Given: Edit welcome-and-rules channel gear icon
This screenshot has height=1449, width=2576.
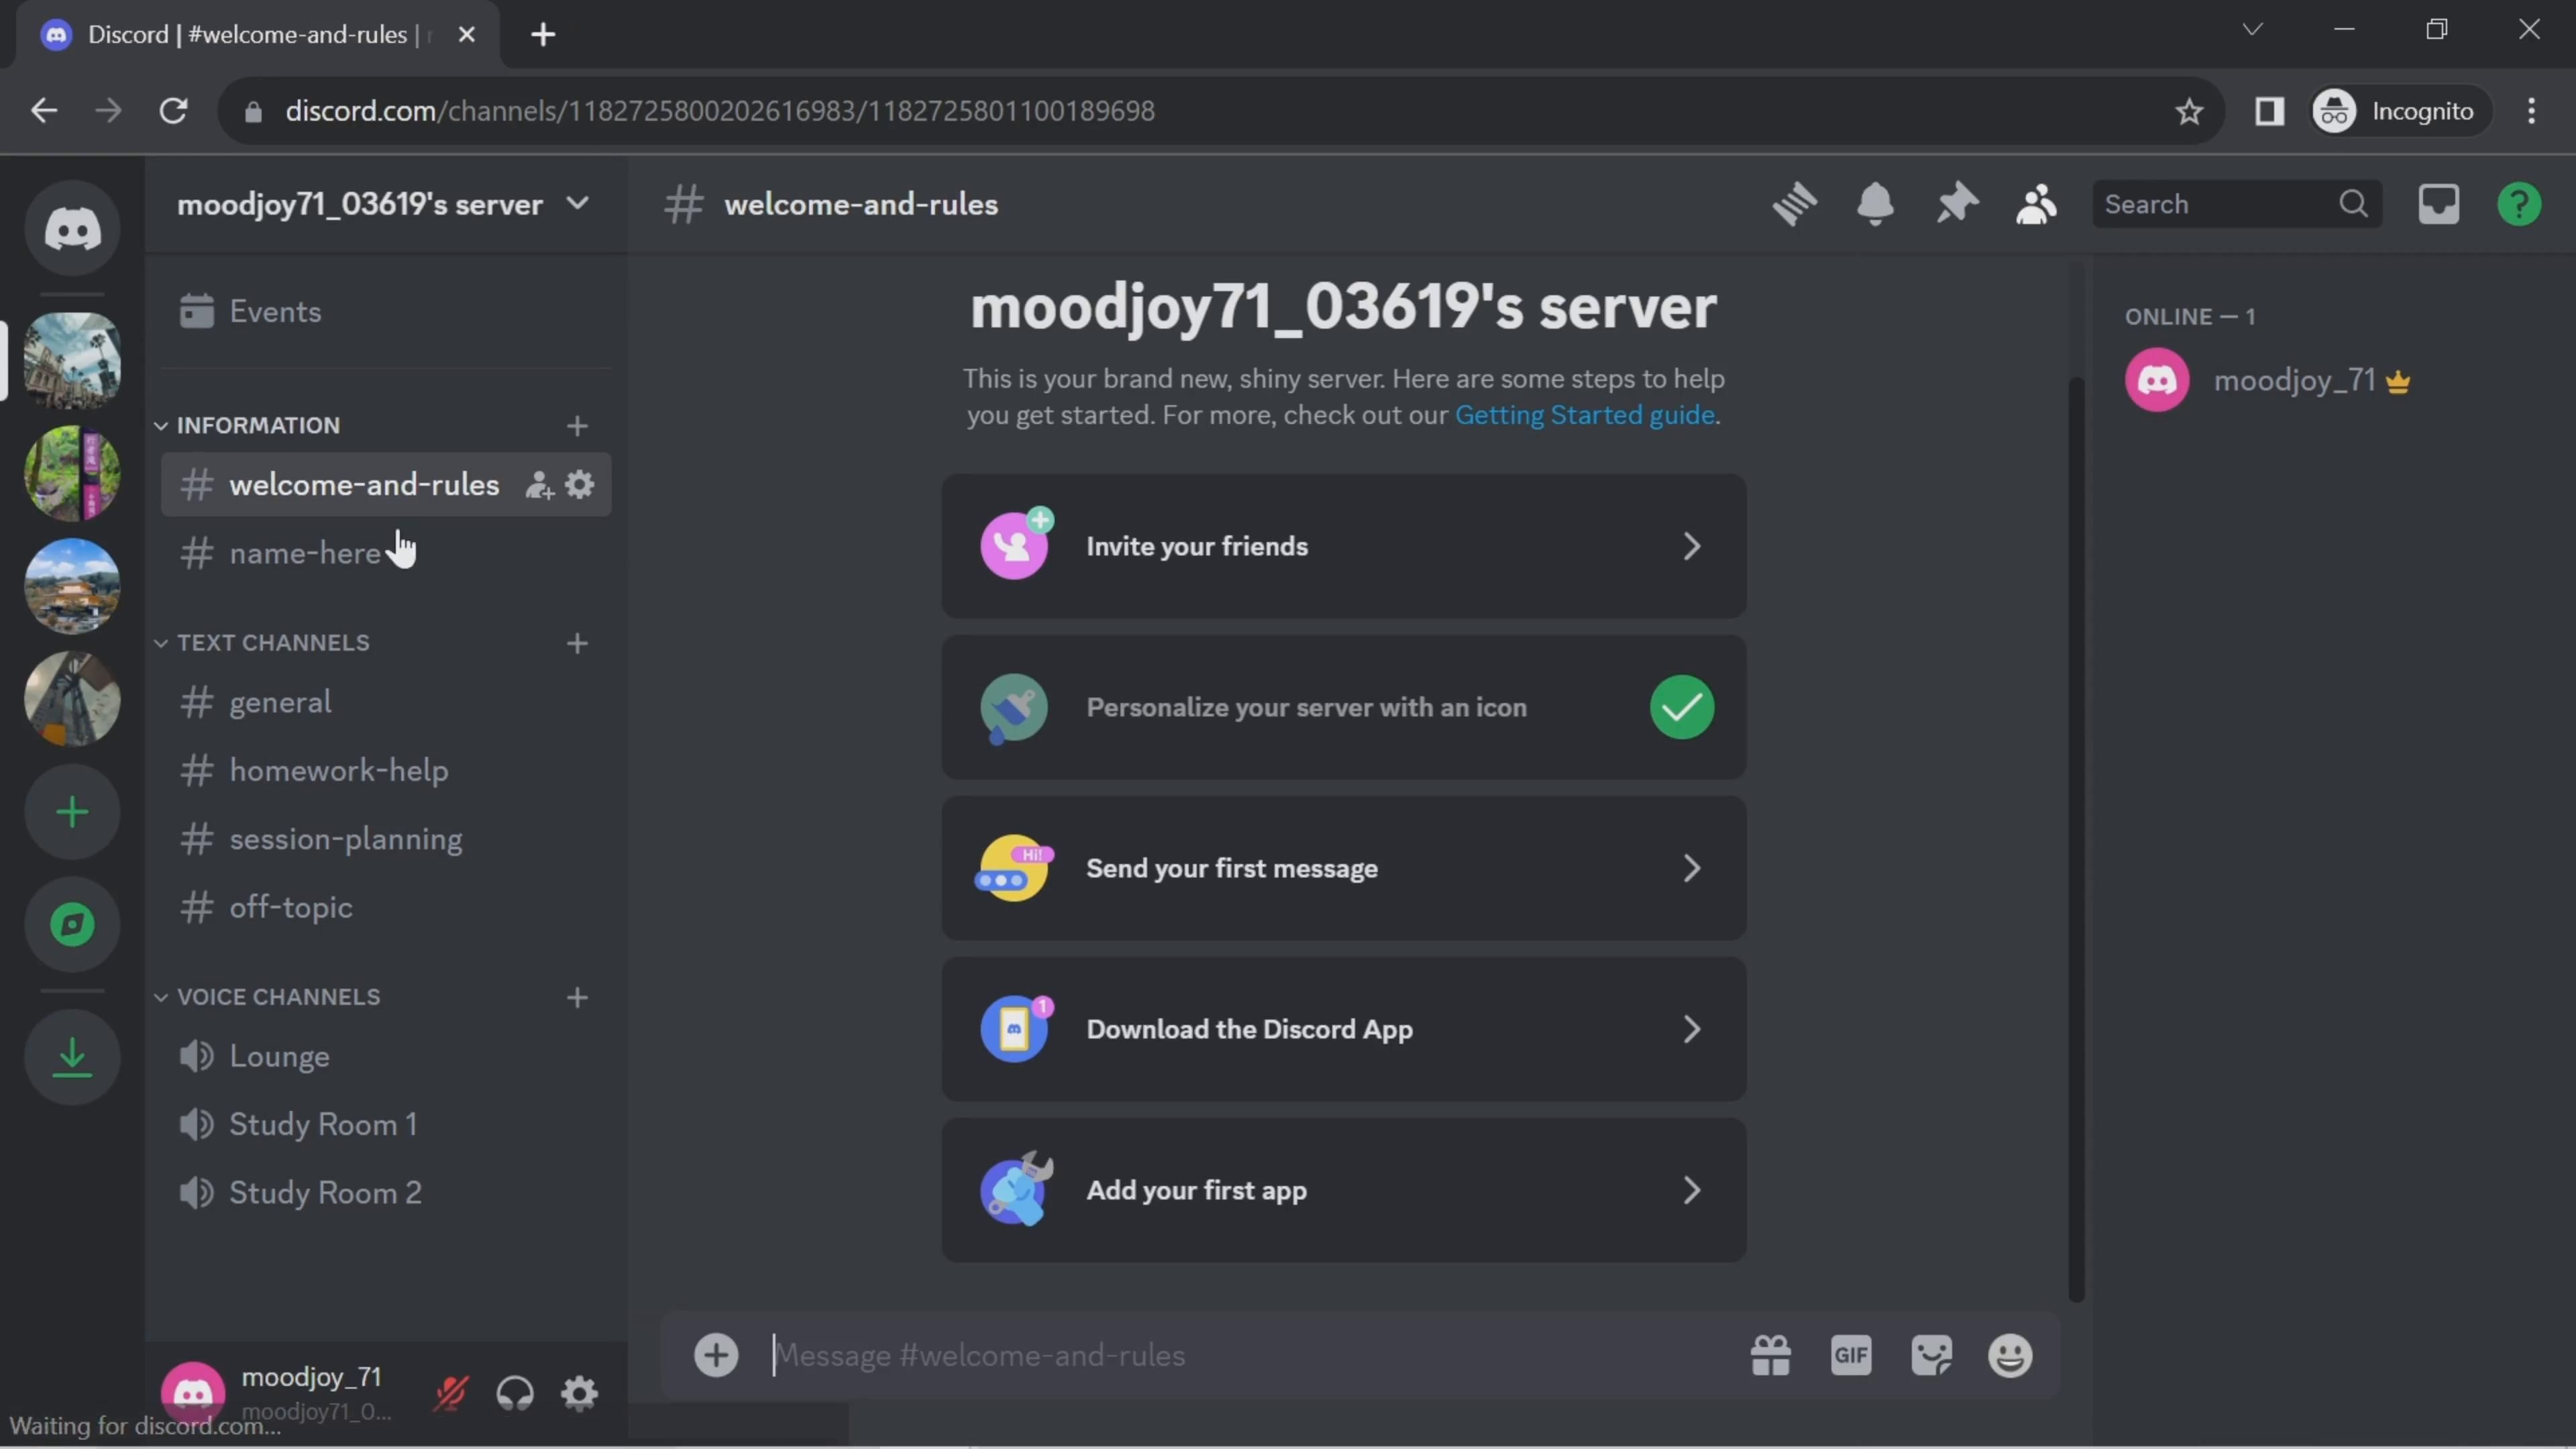Looking at the screenshot, I should [580, 485].
